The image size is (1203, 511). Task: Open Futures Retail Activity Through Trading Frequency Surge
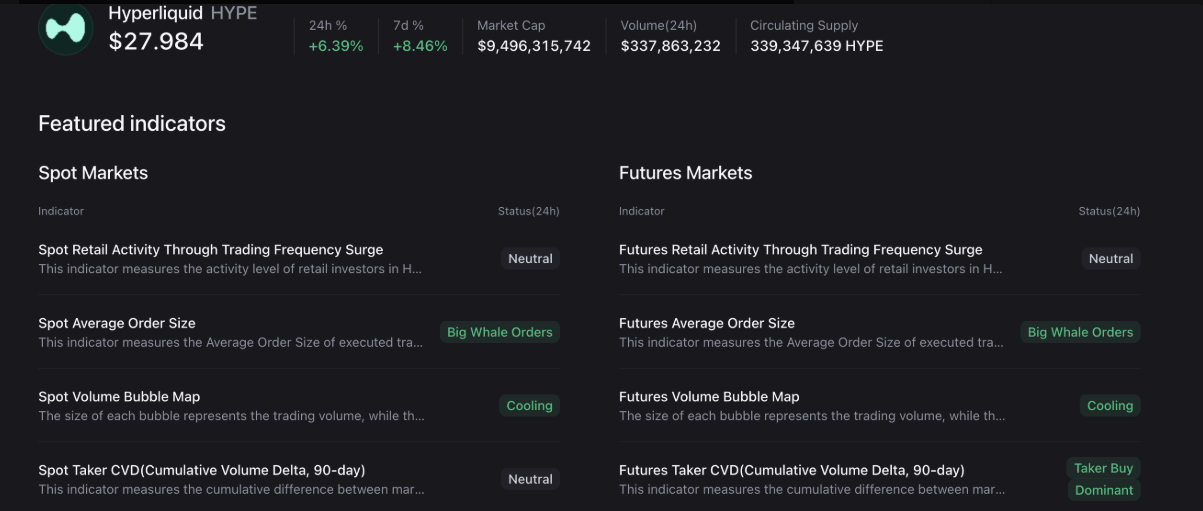(800, 250)
